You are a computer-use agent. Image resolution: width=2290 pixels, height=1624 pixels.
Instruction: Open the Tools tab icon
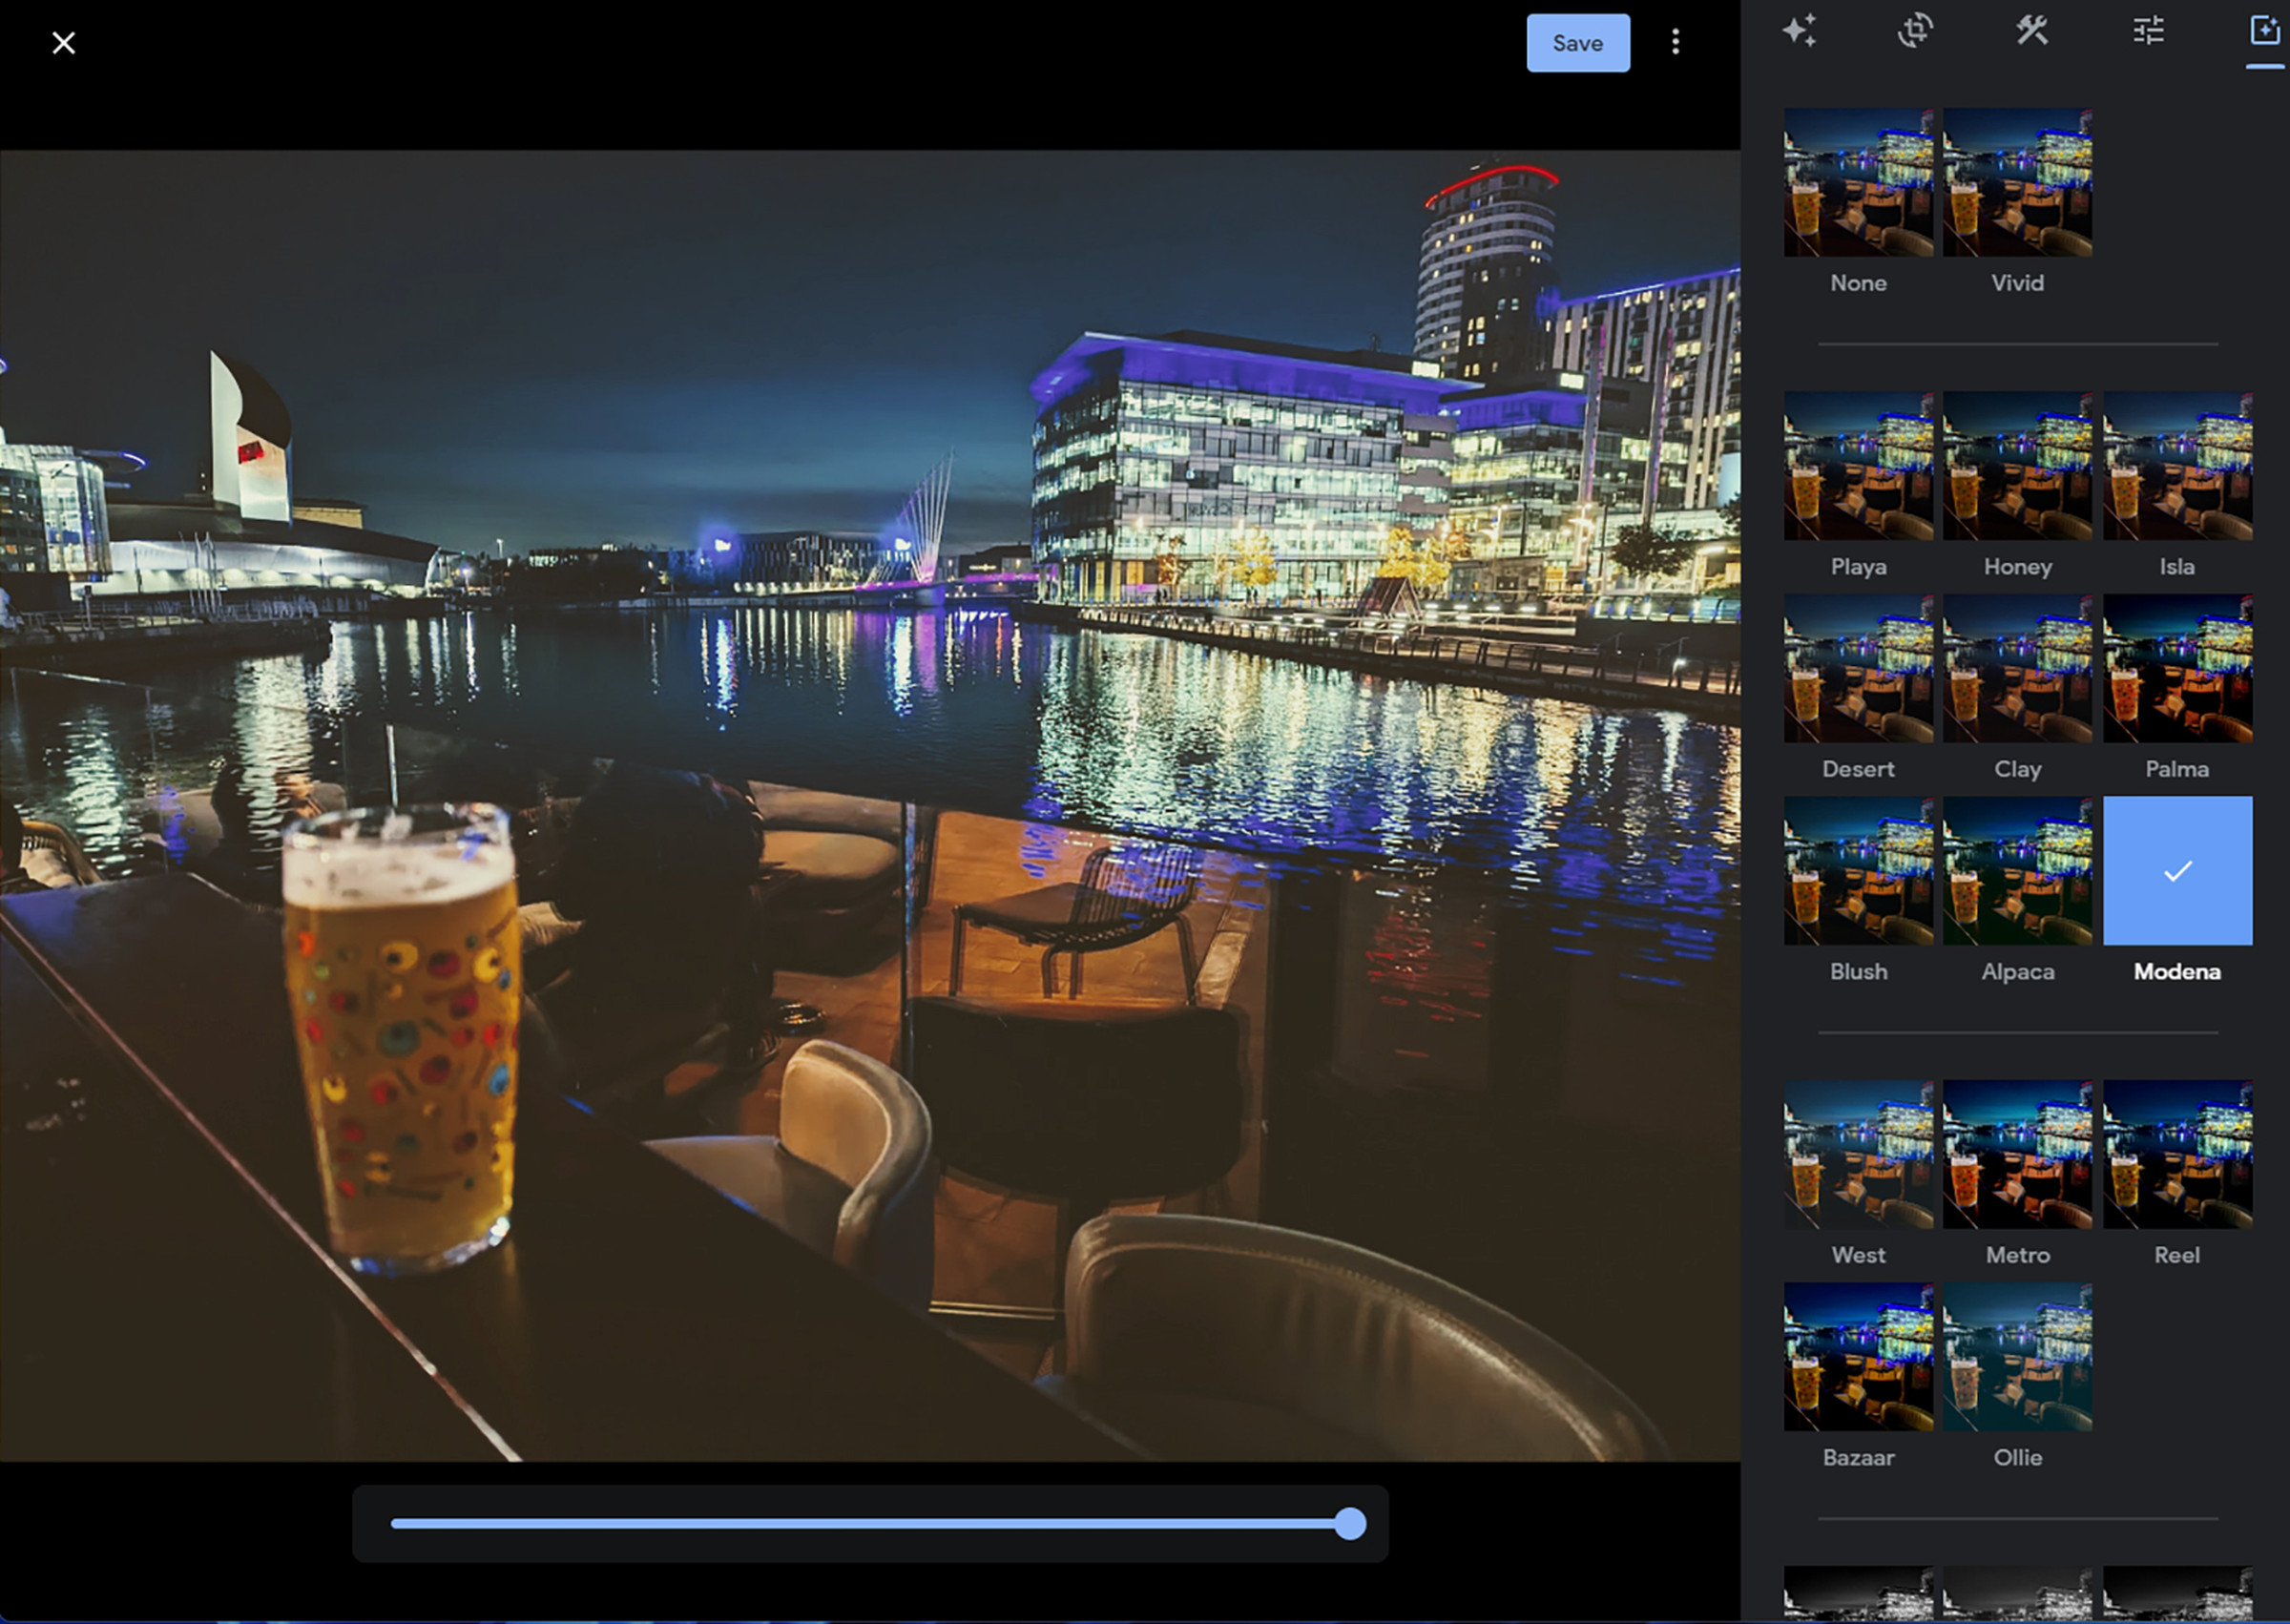[2032, 31]
